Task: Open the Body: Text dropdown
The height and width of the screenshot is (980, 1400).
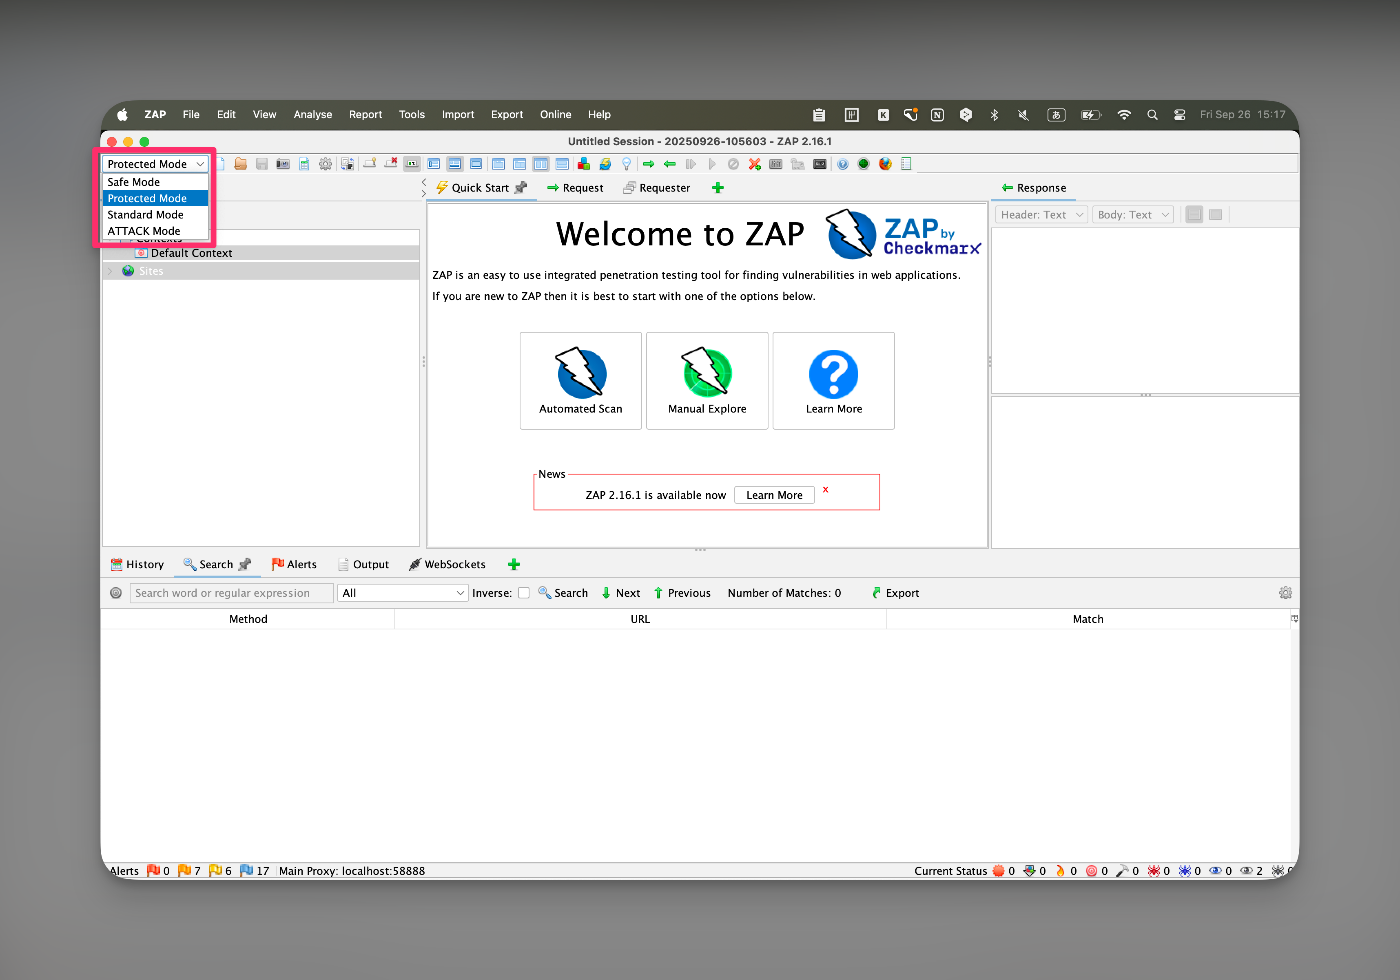Action: point(1133,215)
